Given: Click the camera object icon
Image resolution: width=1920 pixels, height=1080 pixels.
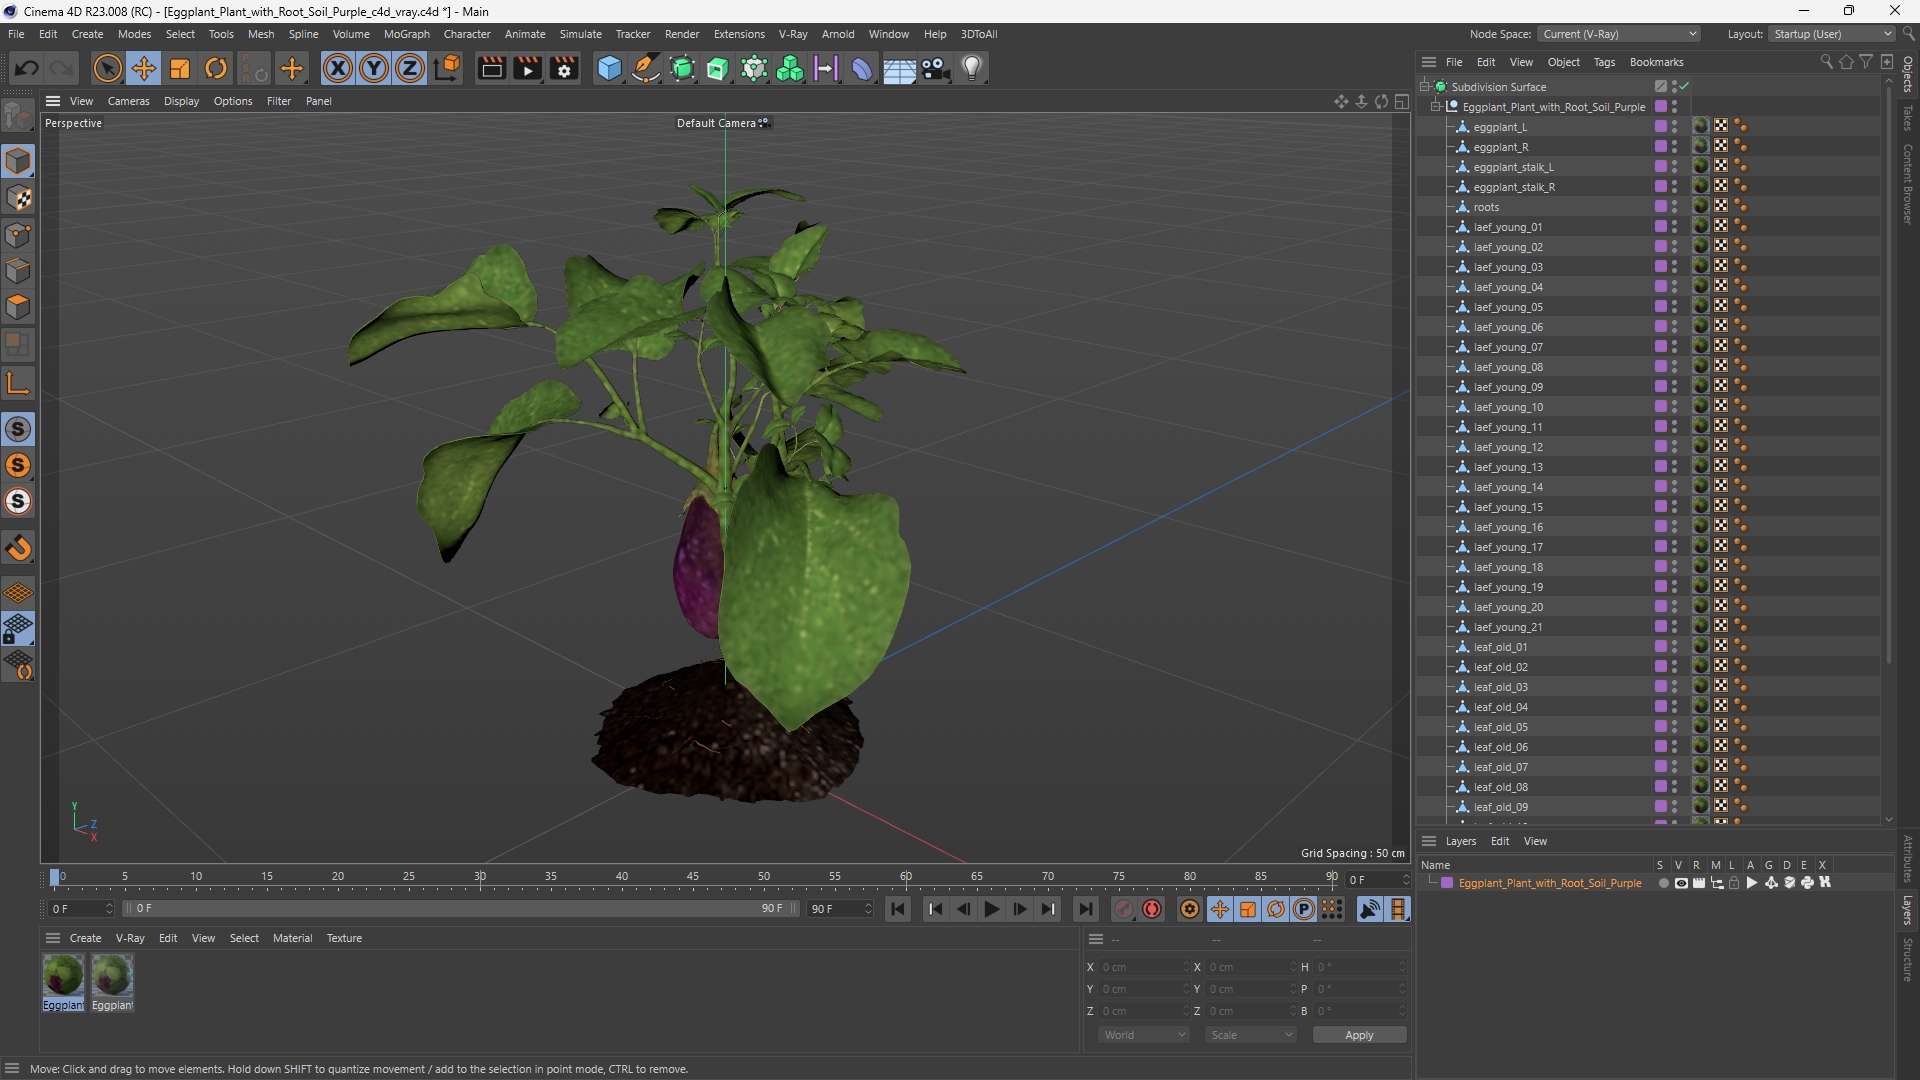Looking at the screenshot, I should 936,68.
